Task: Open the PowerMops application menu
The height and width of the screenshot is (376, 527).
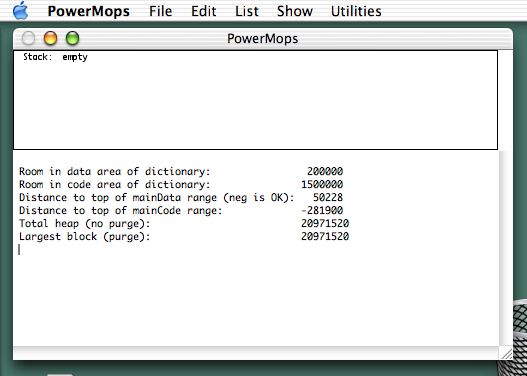Action: click(x=88, y=11)
